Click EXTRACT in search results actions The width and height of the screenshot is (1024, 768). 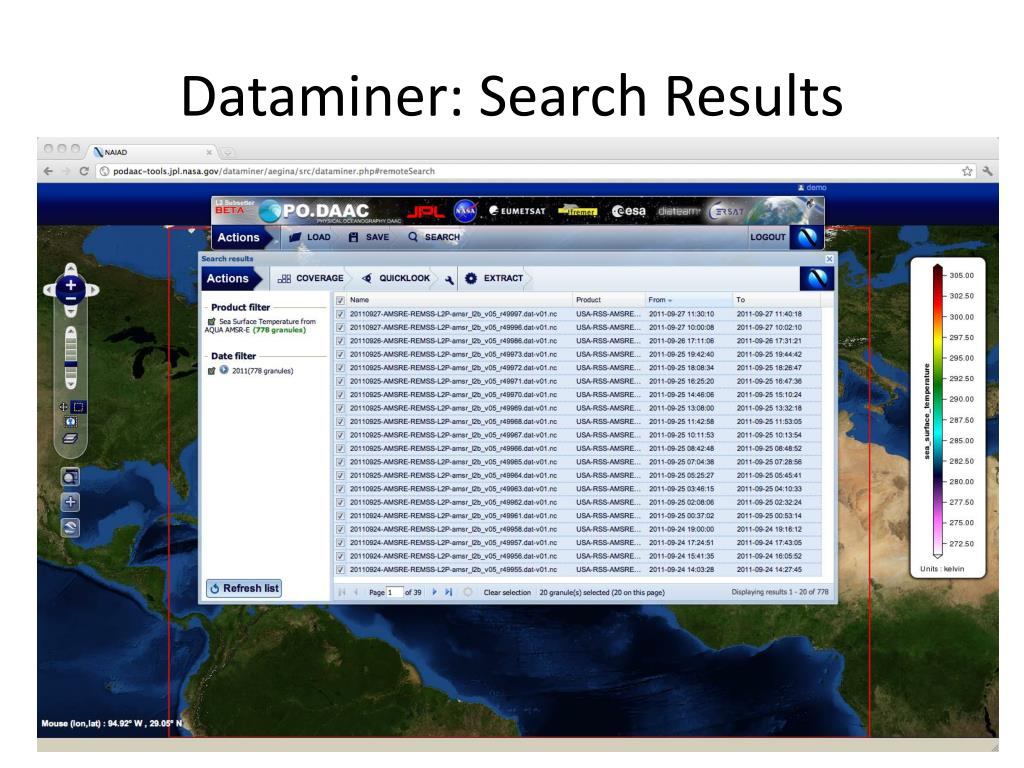[494, 278]
